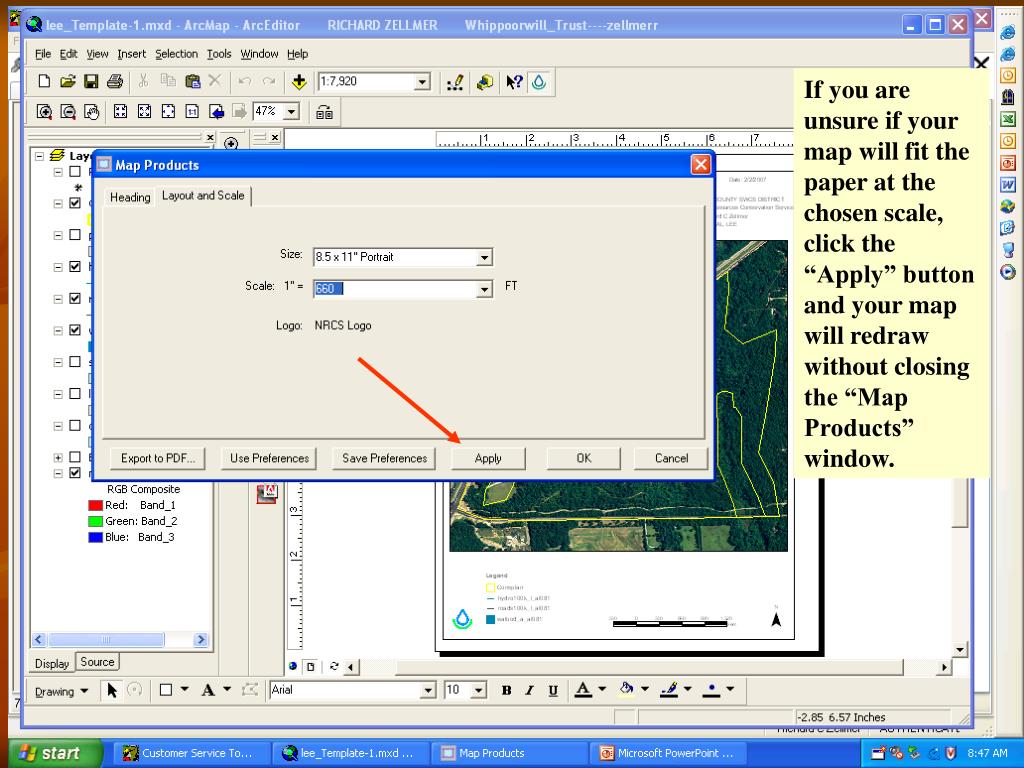Open the Arial font name dropdown
Viewport: 1024px width, 768px height.
coord(428,690)
